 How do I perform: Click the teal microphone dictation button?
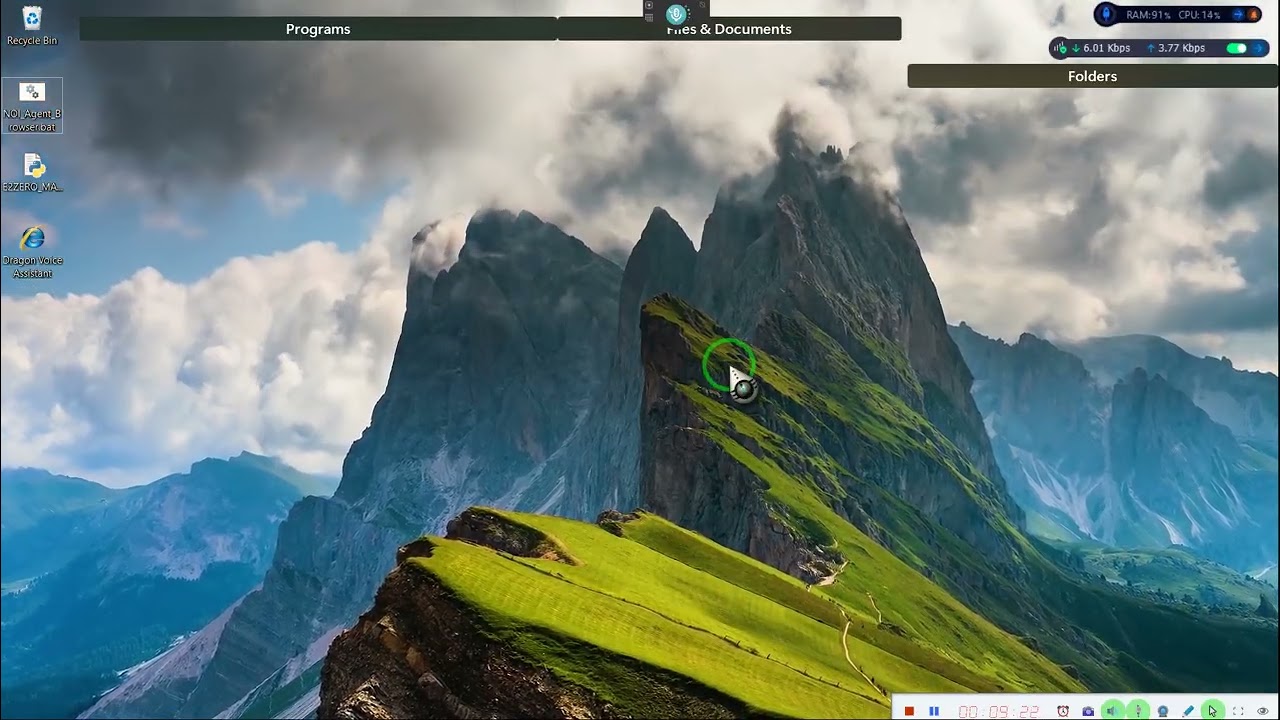tap(677, 14)
